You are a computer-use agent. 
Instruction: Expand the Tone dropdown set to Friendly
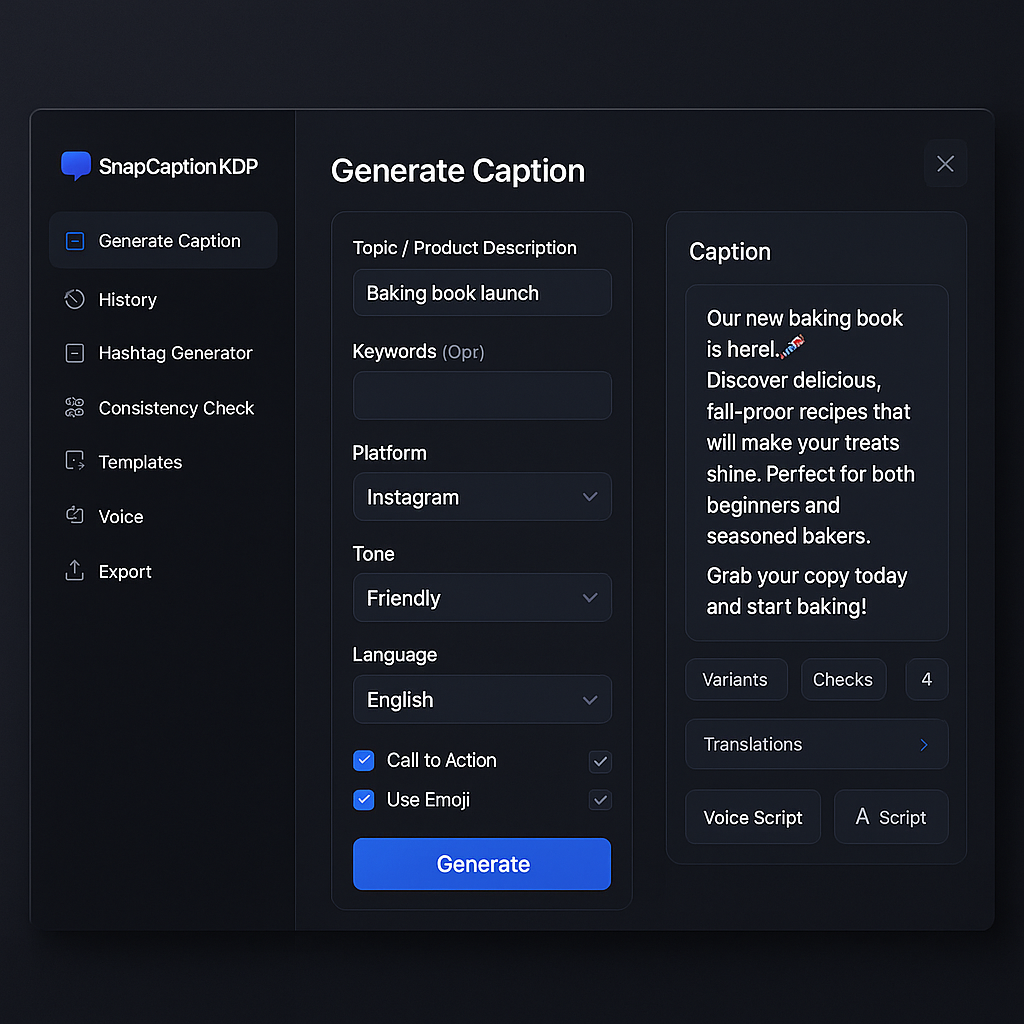point(482,598)
